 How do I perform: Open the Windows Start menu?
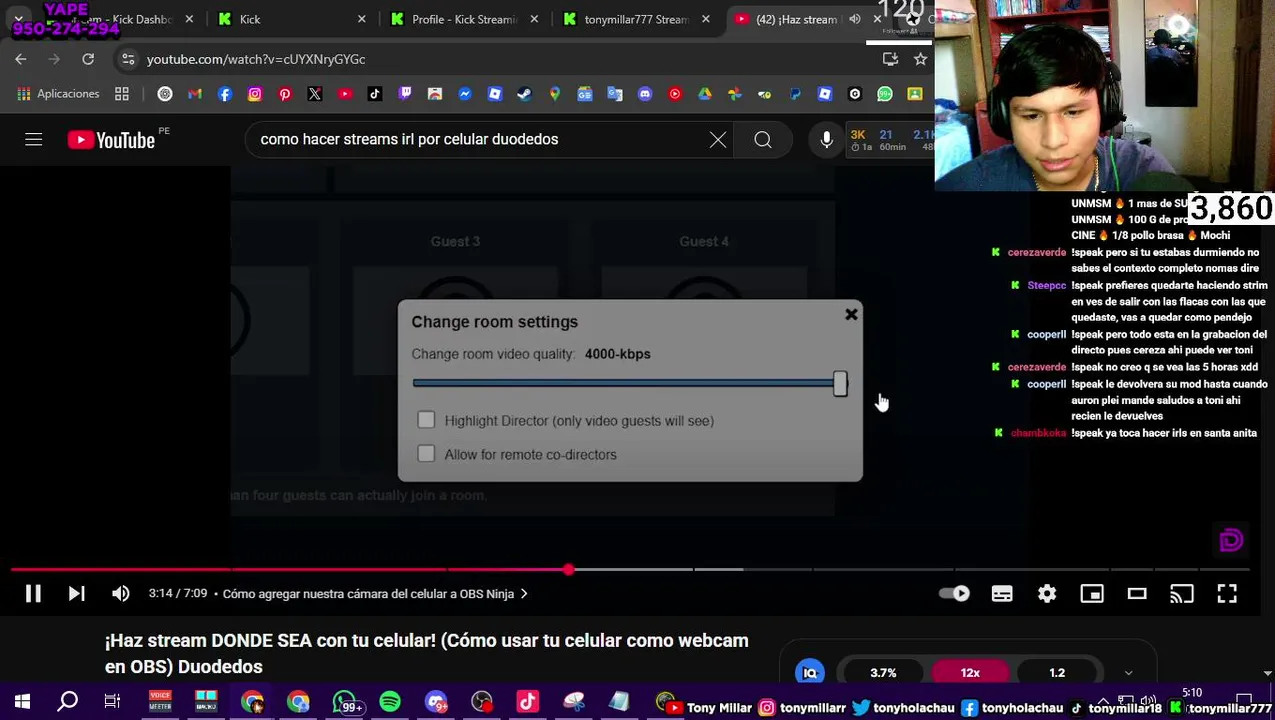click(x=22, y=702)
